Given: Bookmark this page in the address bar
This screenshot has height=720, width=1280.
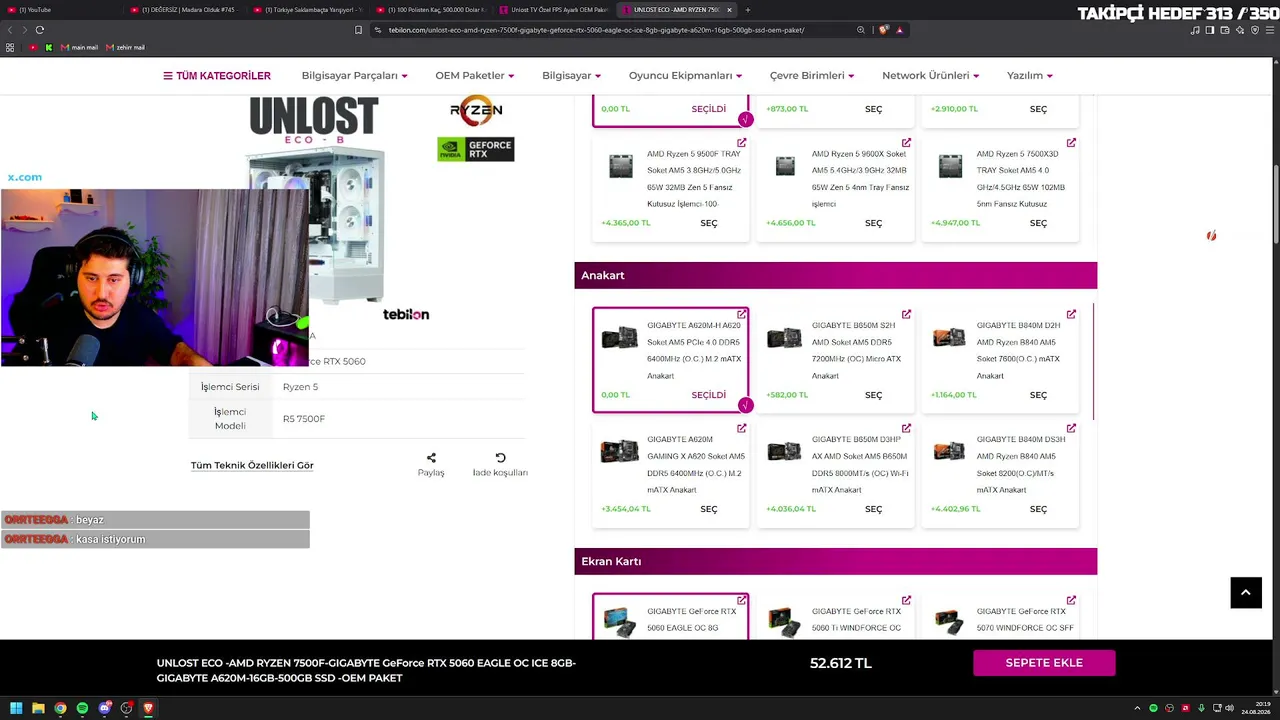Looking at the screenshot, I should coord(359,30).
